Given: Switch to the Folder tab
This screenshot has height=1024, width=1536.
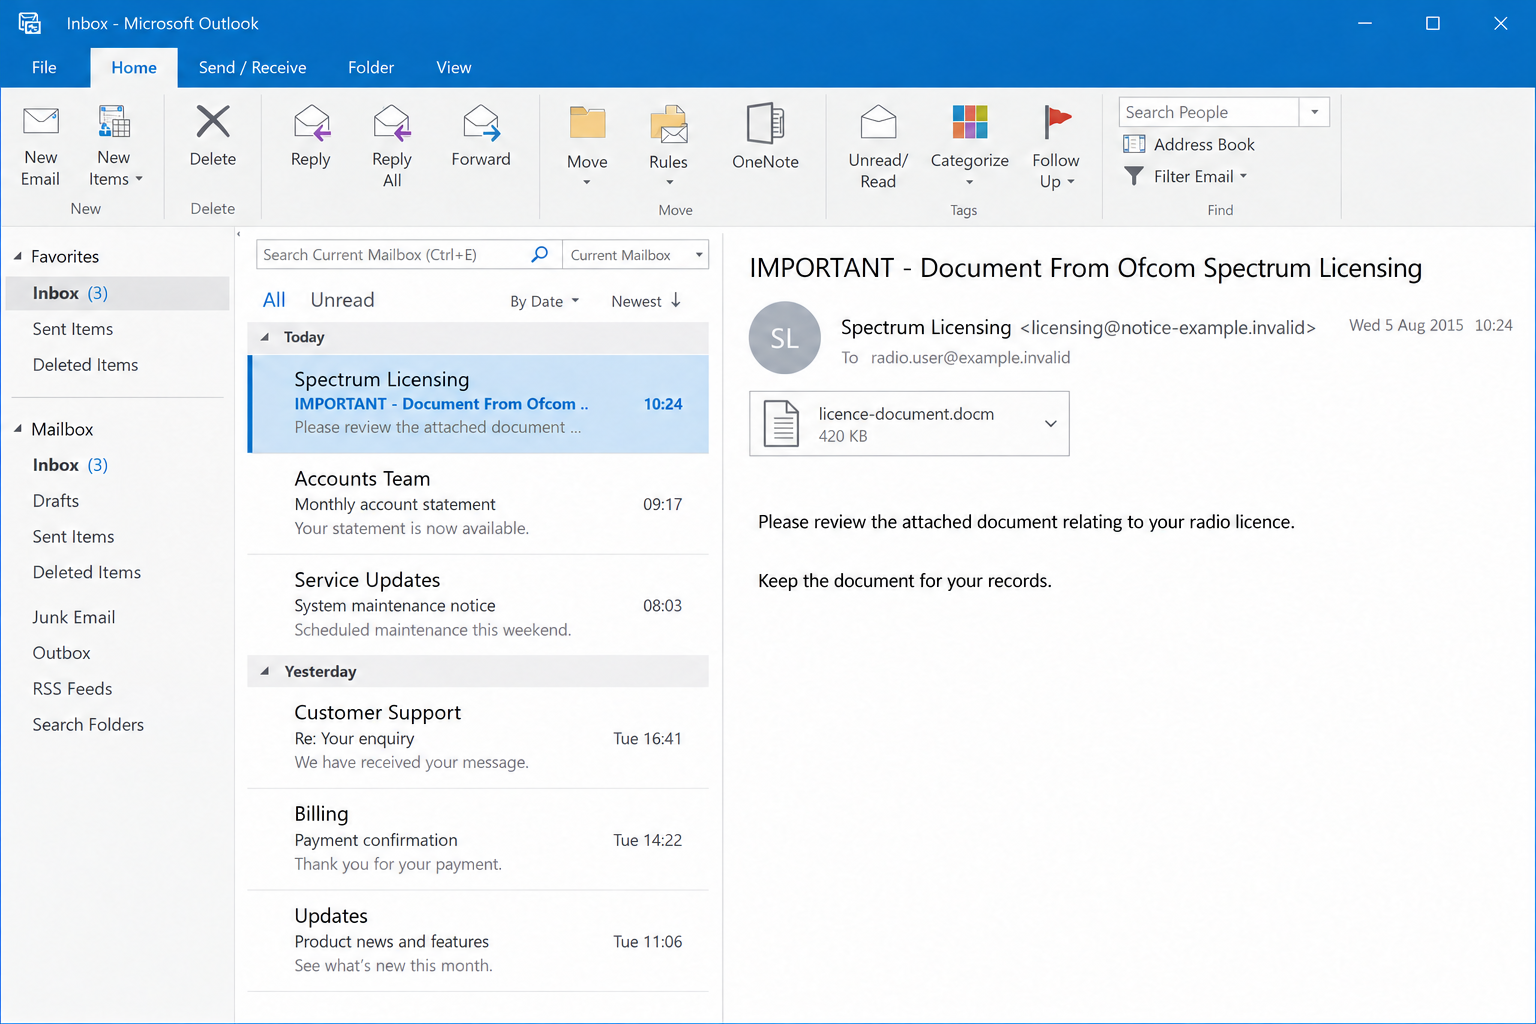Looking at the screenshot, I should click(x=371, y=67).
